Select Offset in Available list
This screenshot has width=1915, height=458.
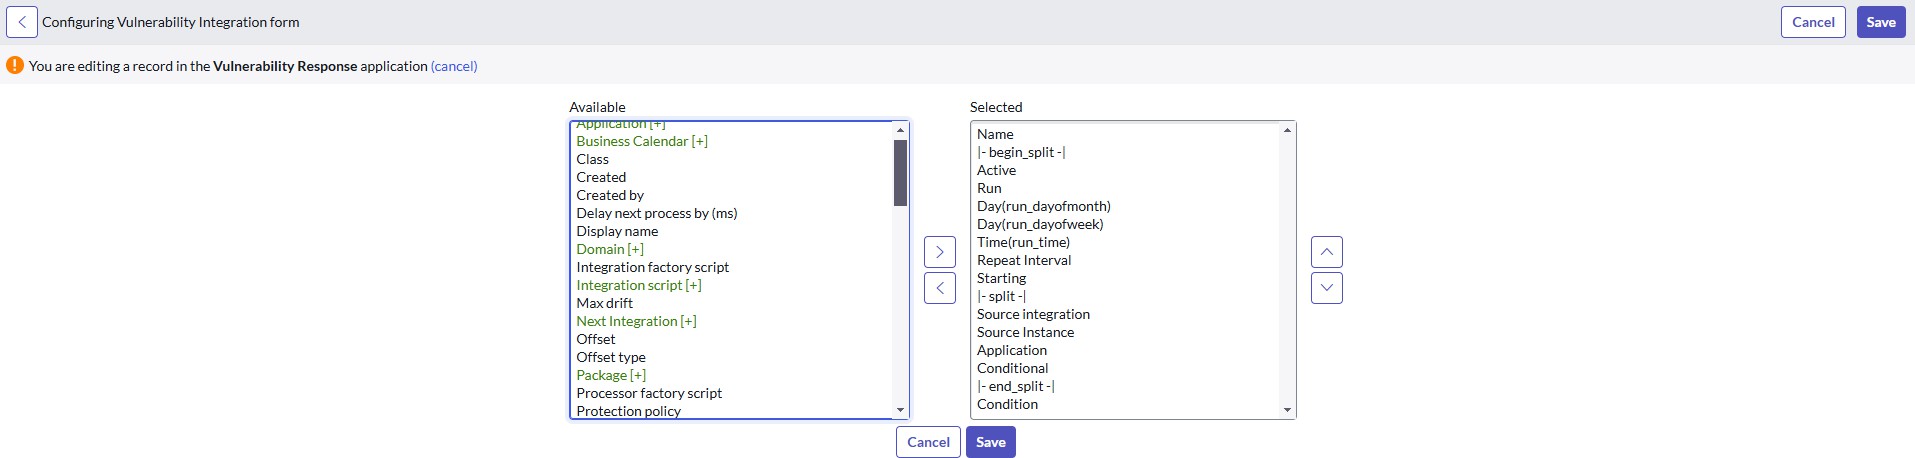click(732, 339)
